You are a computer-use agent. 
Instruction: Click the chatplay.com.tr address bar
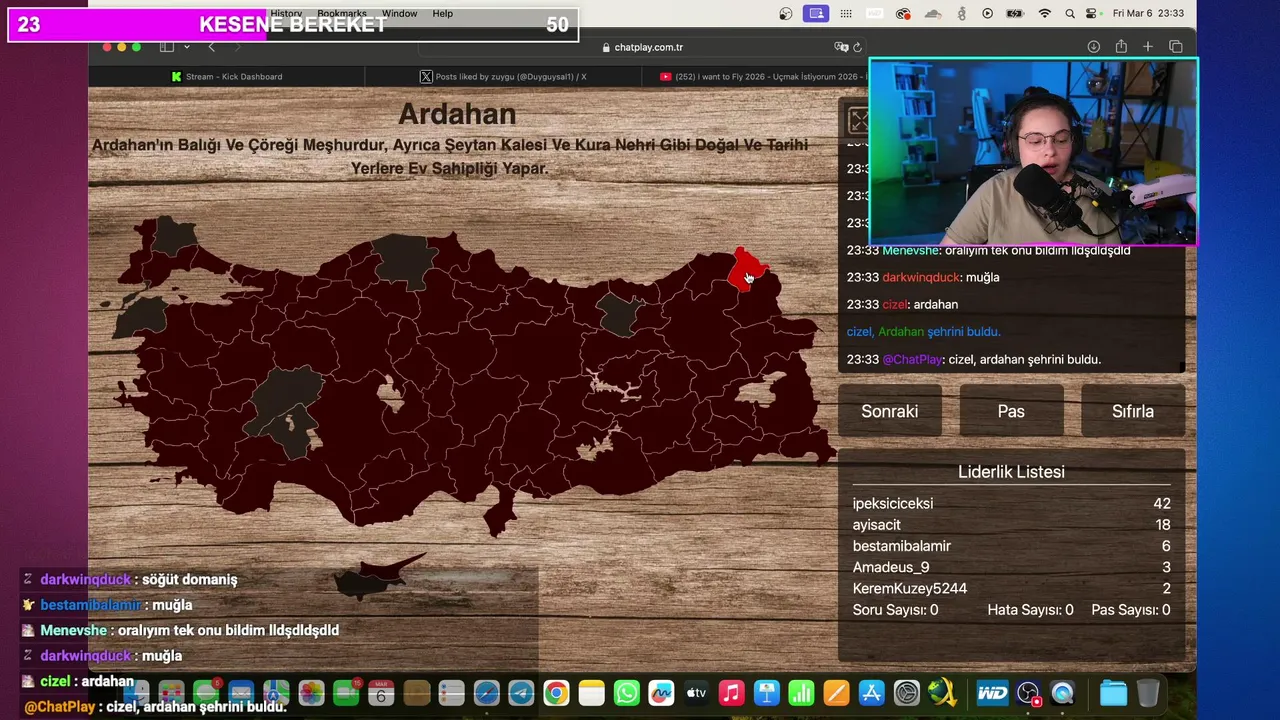point(642,47)
